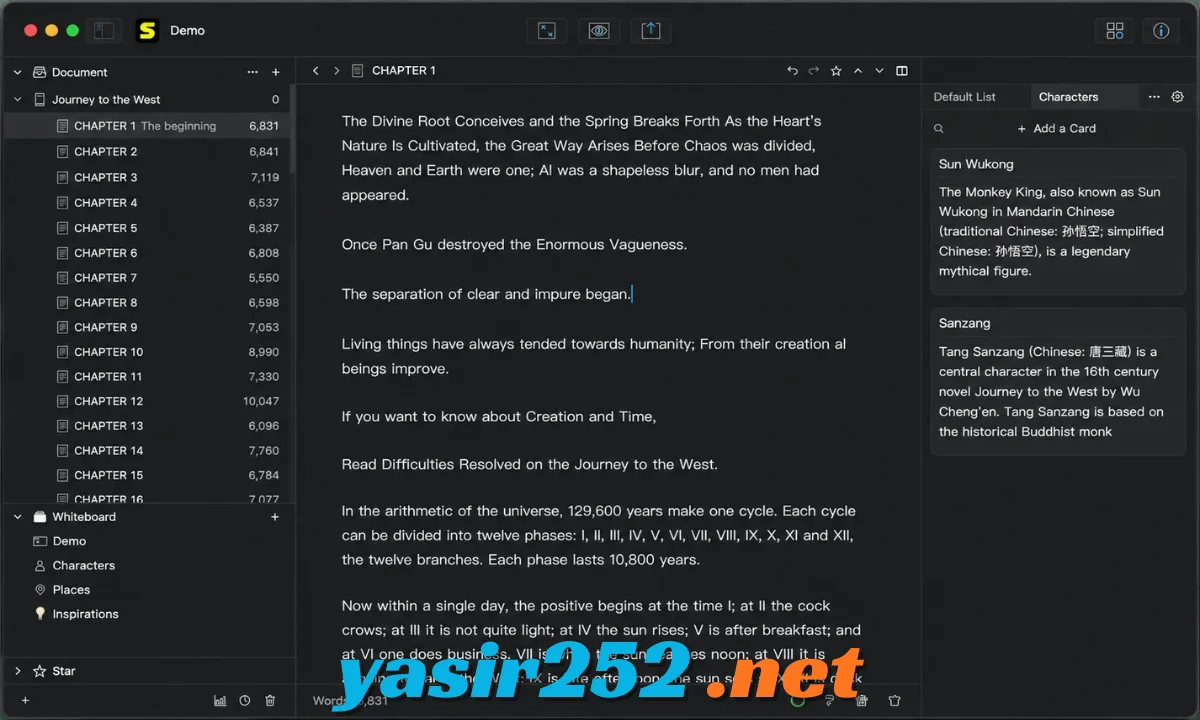The image size is (1200, 720).
Task: Open Document section more options (three dots)
Action: 253,72
